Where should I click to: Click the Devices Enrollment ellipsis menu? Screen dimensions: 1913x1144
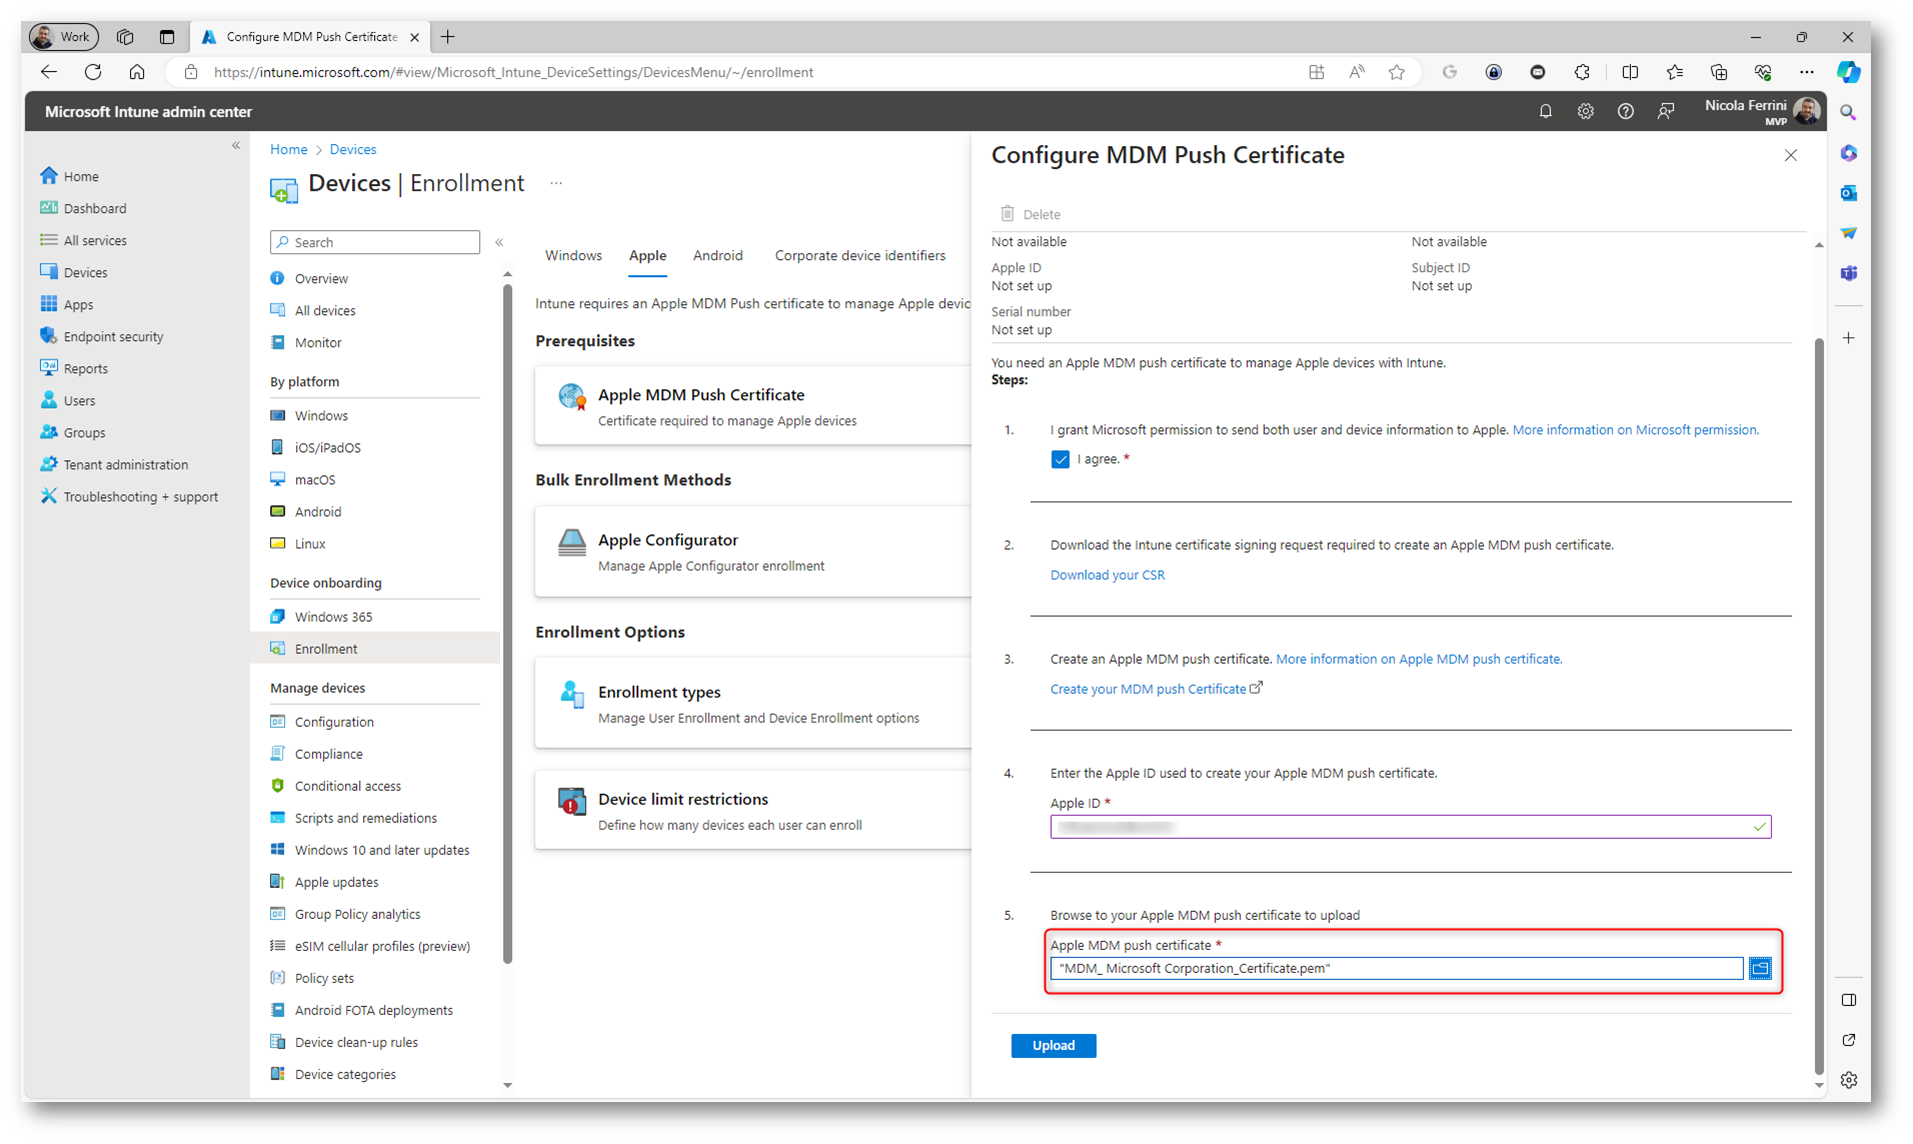click(x=556, y=183)
